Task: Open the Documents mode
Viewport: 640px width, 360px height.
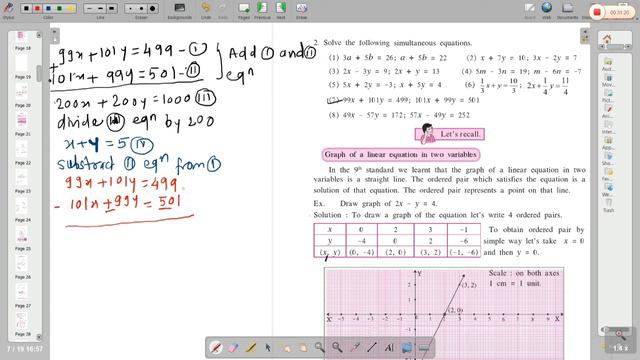Action: 567,11
